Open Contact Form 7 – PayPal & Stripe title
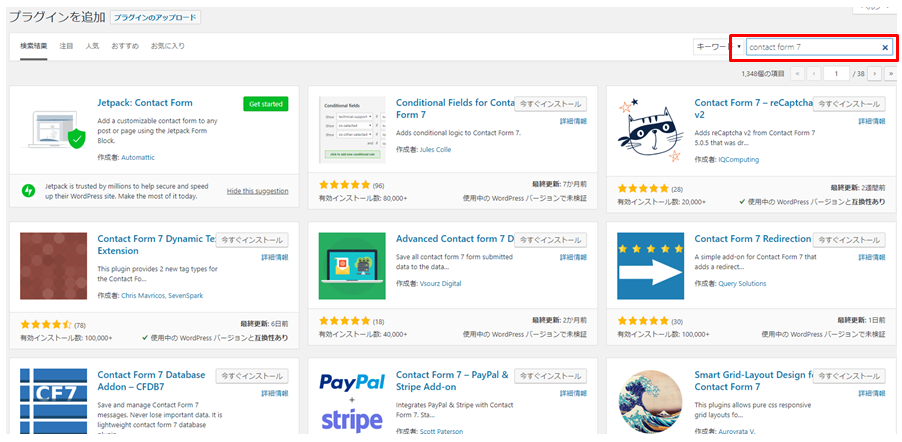902x442 pixels. point(452,380)
